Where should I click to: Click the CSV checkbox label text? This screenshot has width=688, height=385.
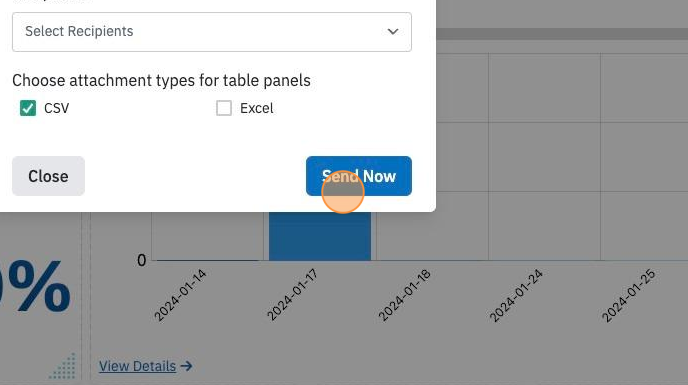click(x=57, y=108)
